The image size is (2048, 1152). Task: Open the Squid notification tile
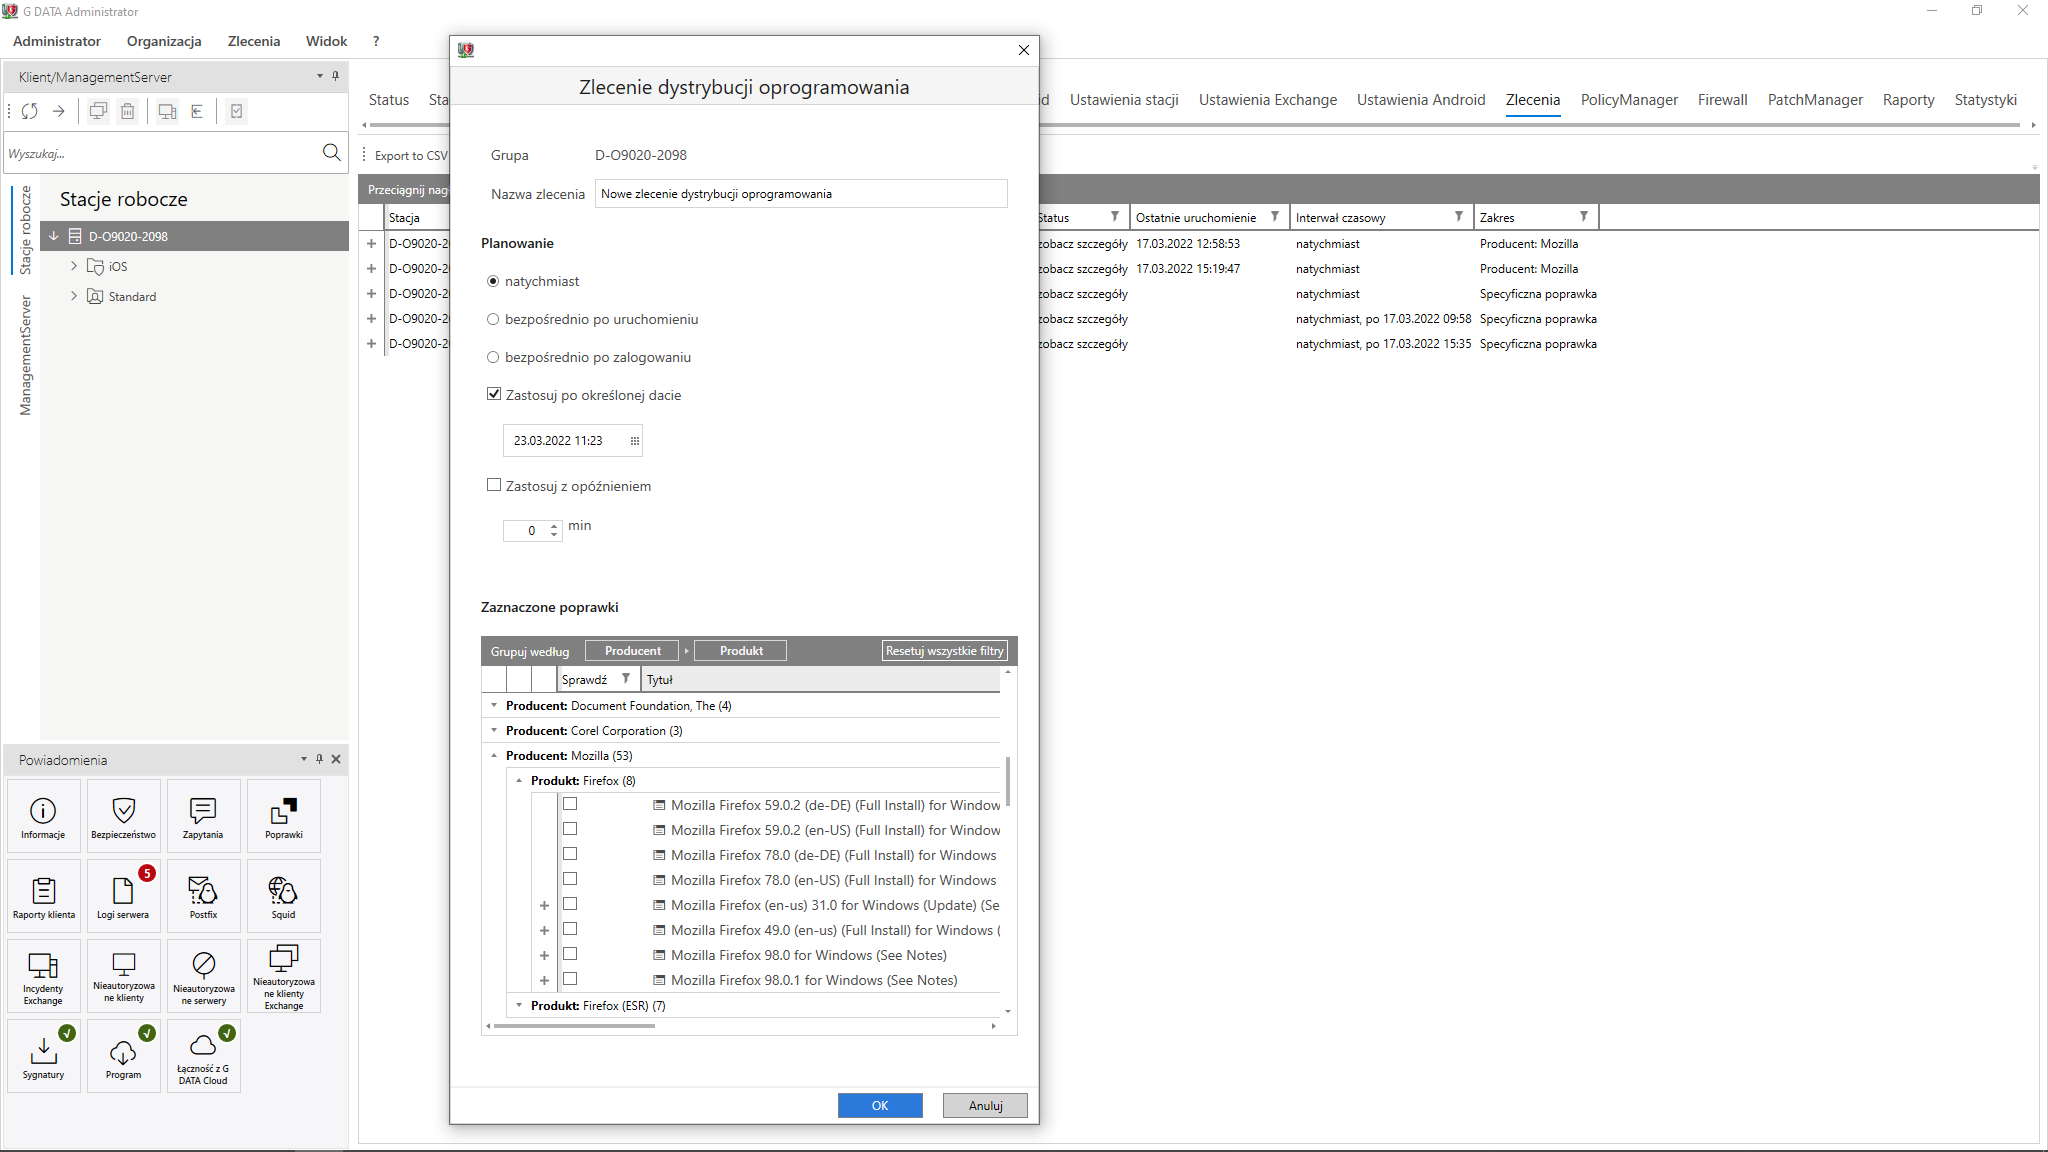pos(284,896)
